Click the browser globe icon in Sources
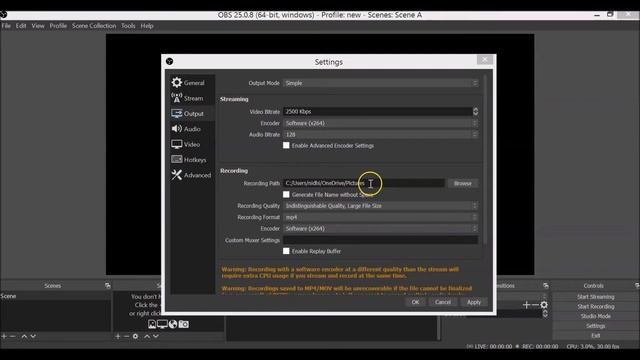The image size is (640, 360). pos(173,324)
